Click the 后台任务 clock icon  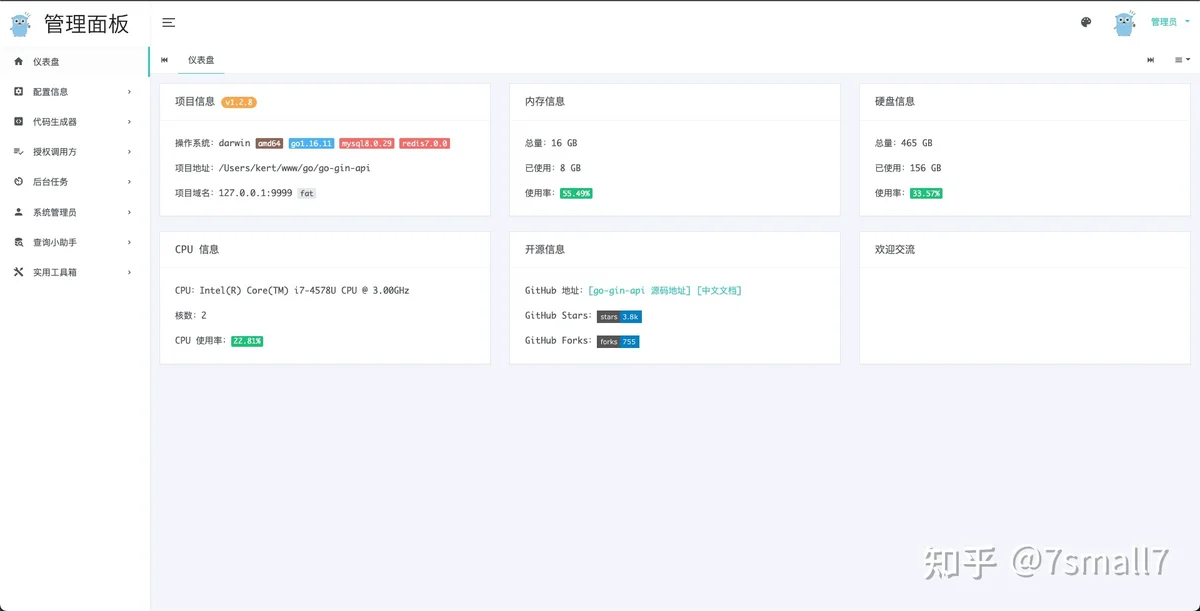point(18,181)
